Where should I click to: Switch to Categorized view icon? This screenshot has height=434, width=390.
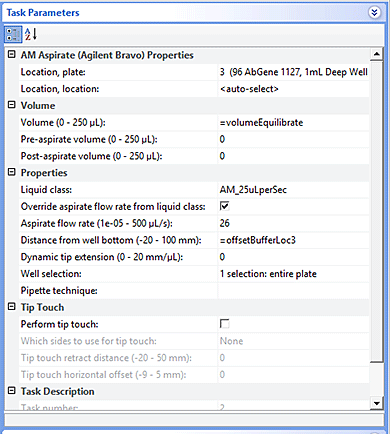[13, 34]
